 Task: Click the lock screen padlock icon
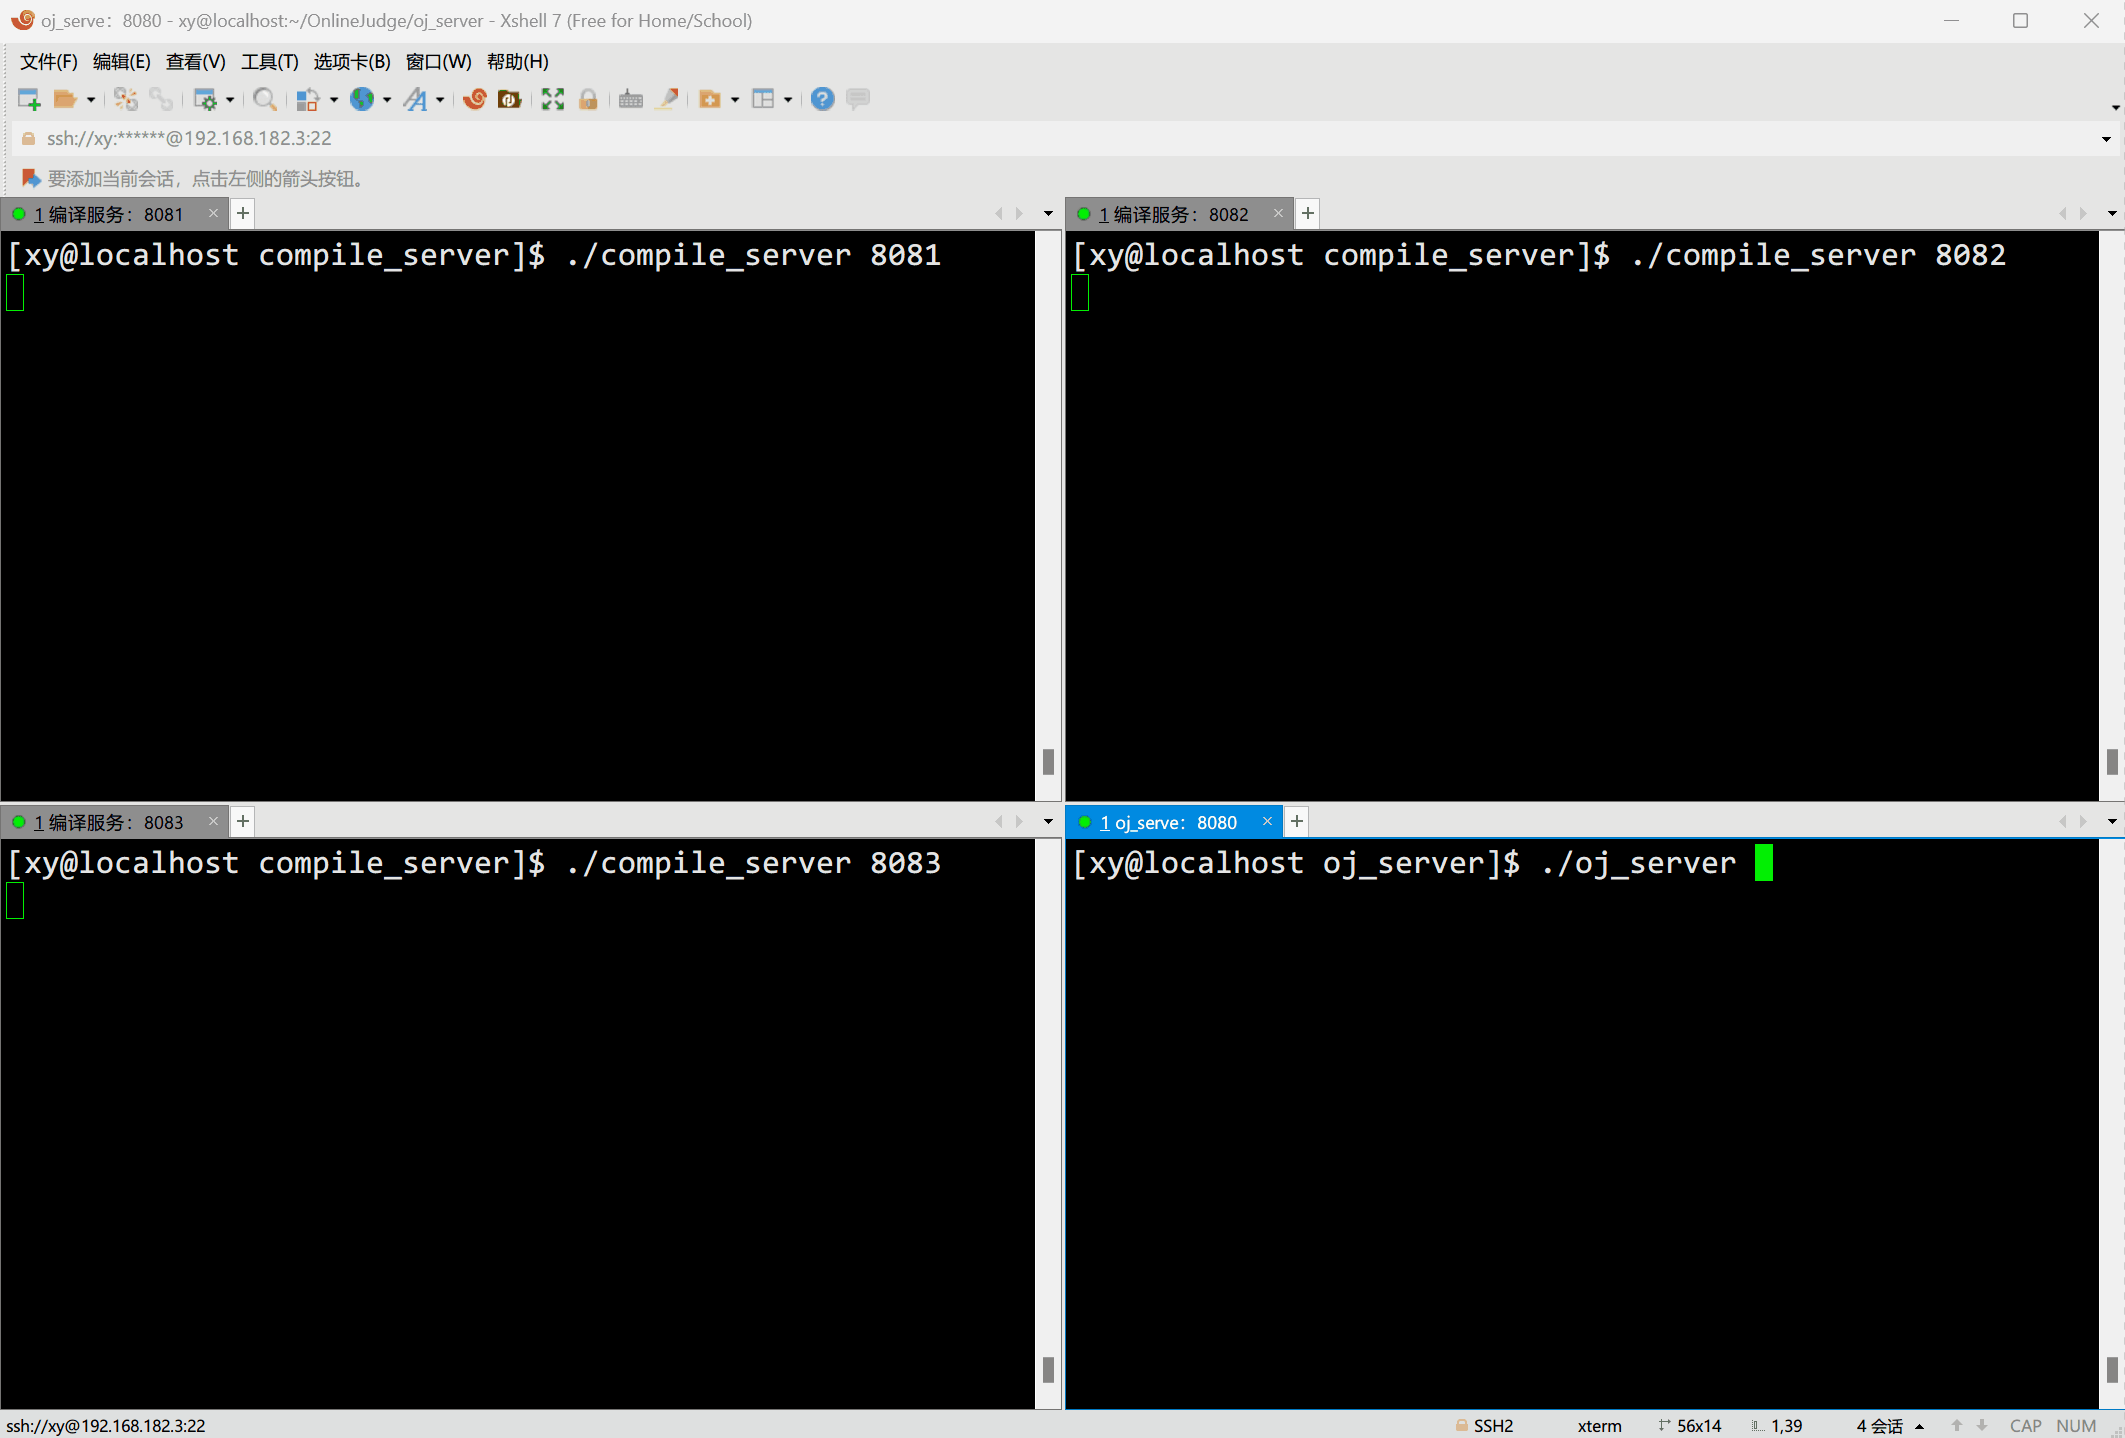coord(588,99)
